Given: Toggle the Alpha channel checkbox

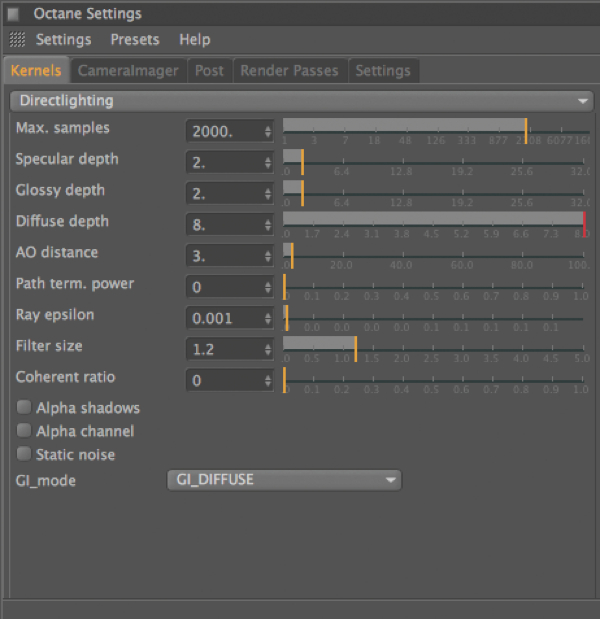Looking at the screenshot, I should click(24, 431).
